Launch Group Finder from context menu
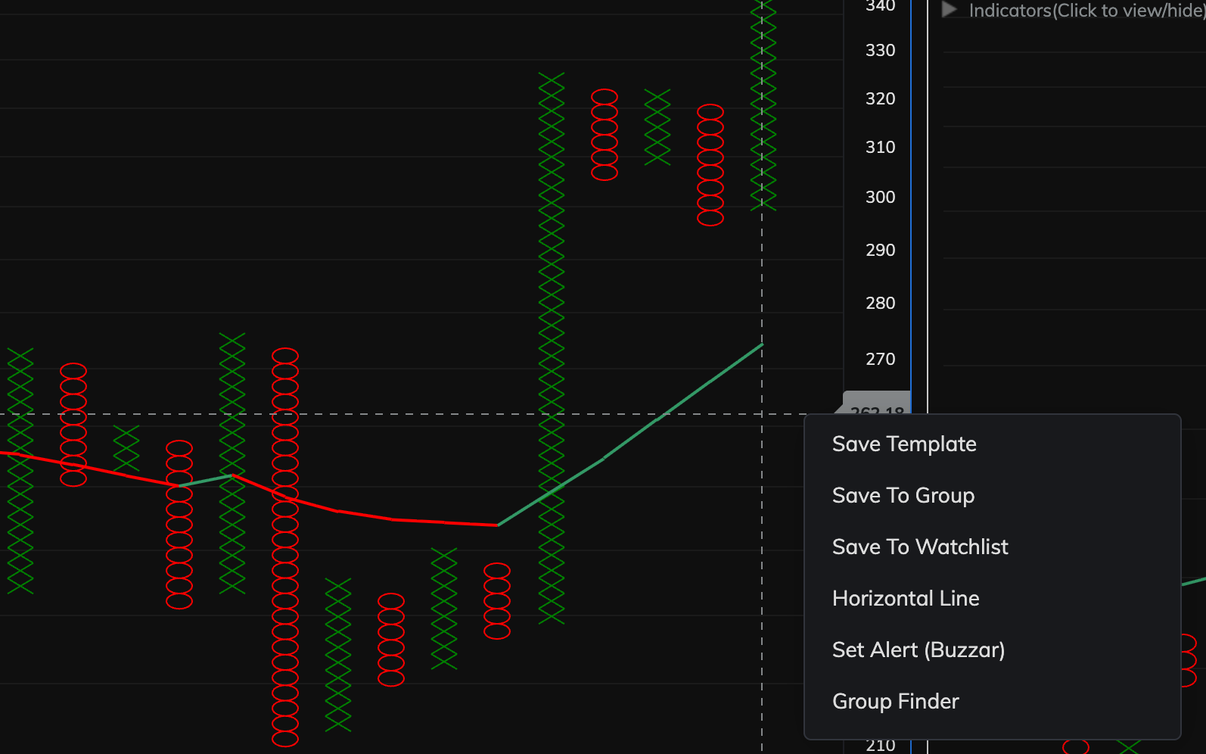The width and height of the screenshot is (1206, 754). pos(896,701)
